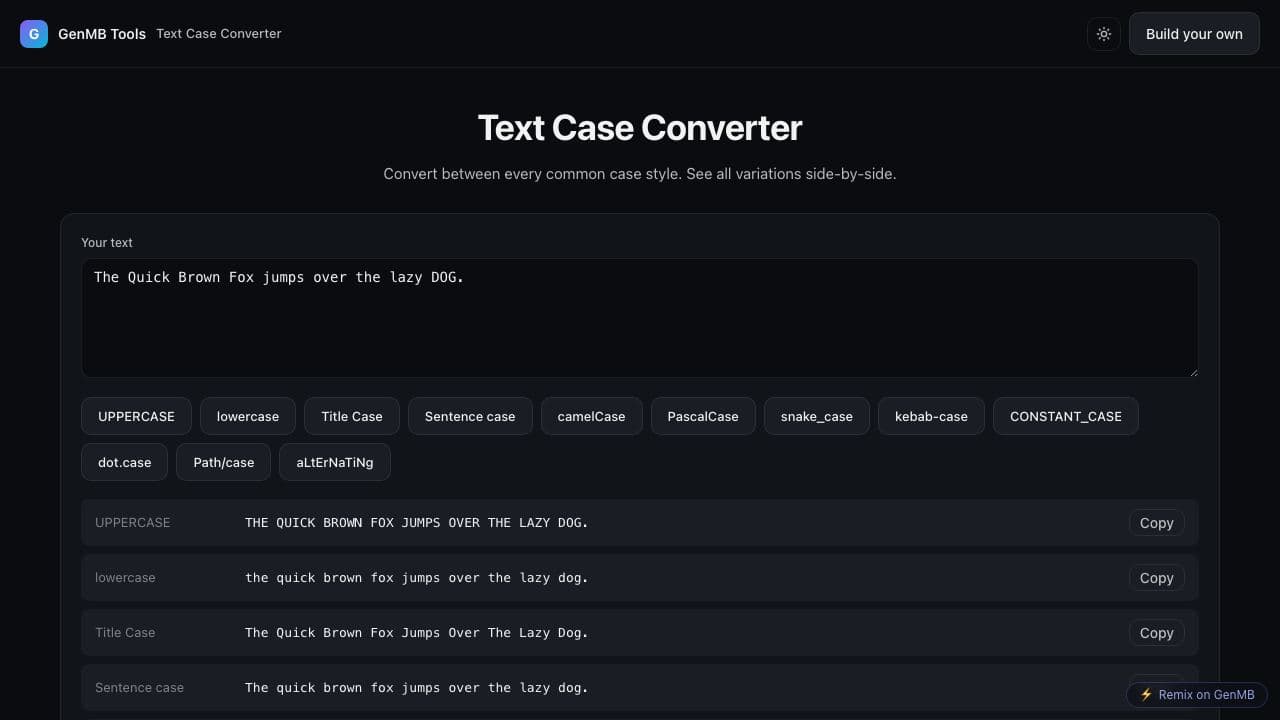Apply CONSTANT_CASE conversion
The height and width of the screenshot is (720, 1280).
click(1066, 416)
